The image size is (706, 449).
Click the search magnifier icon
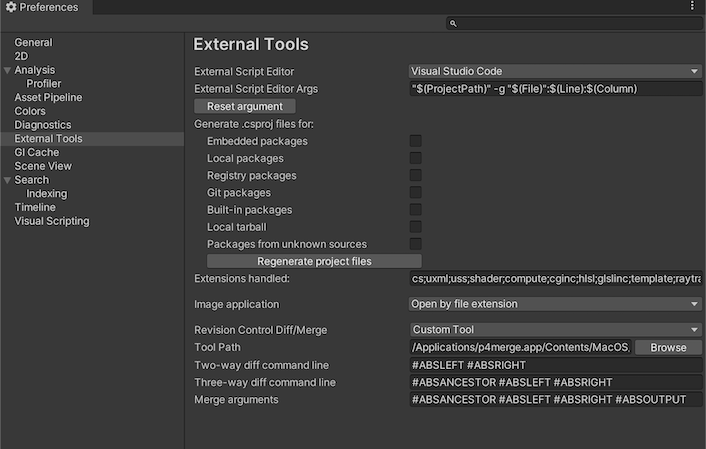(453, 23)
